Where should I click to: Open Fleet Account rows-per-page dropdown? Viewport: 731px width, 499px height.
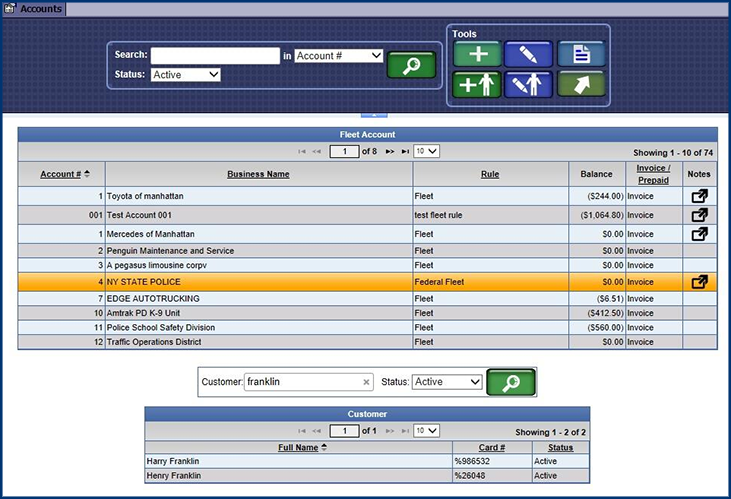427,152
